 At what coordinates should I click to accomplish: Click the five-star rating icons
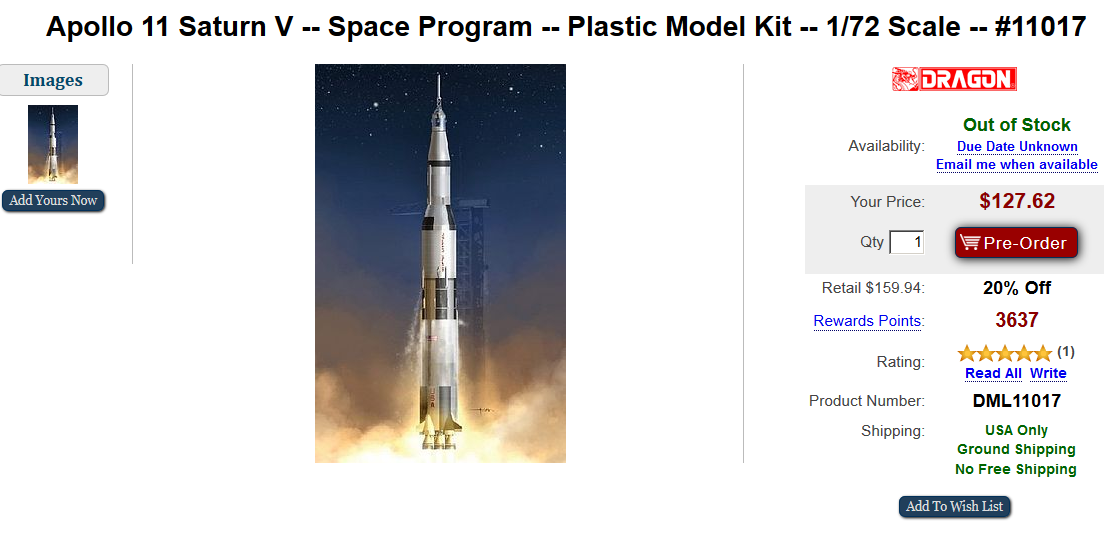coord(1005,353)
